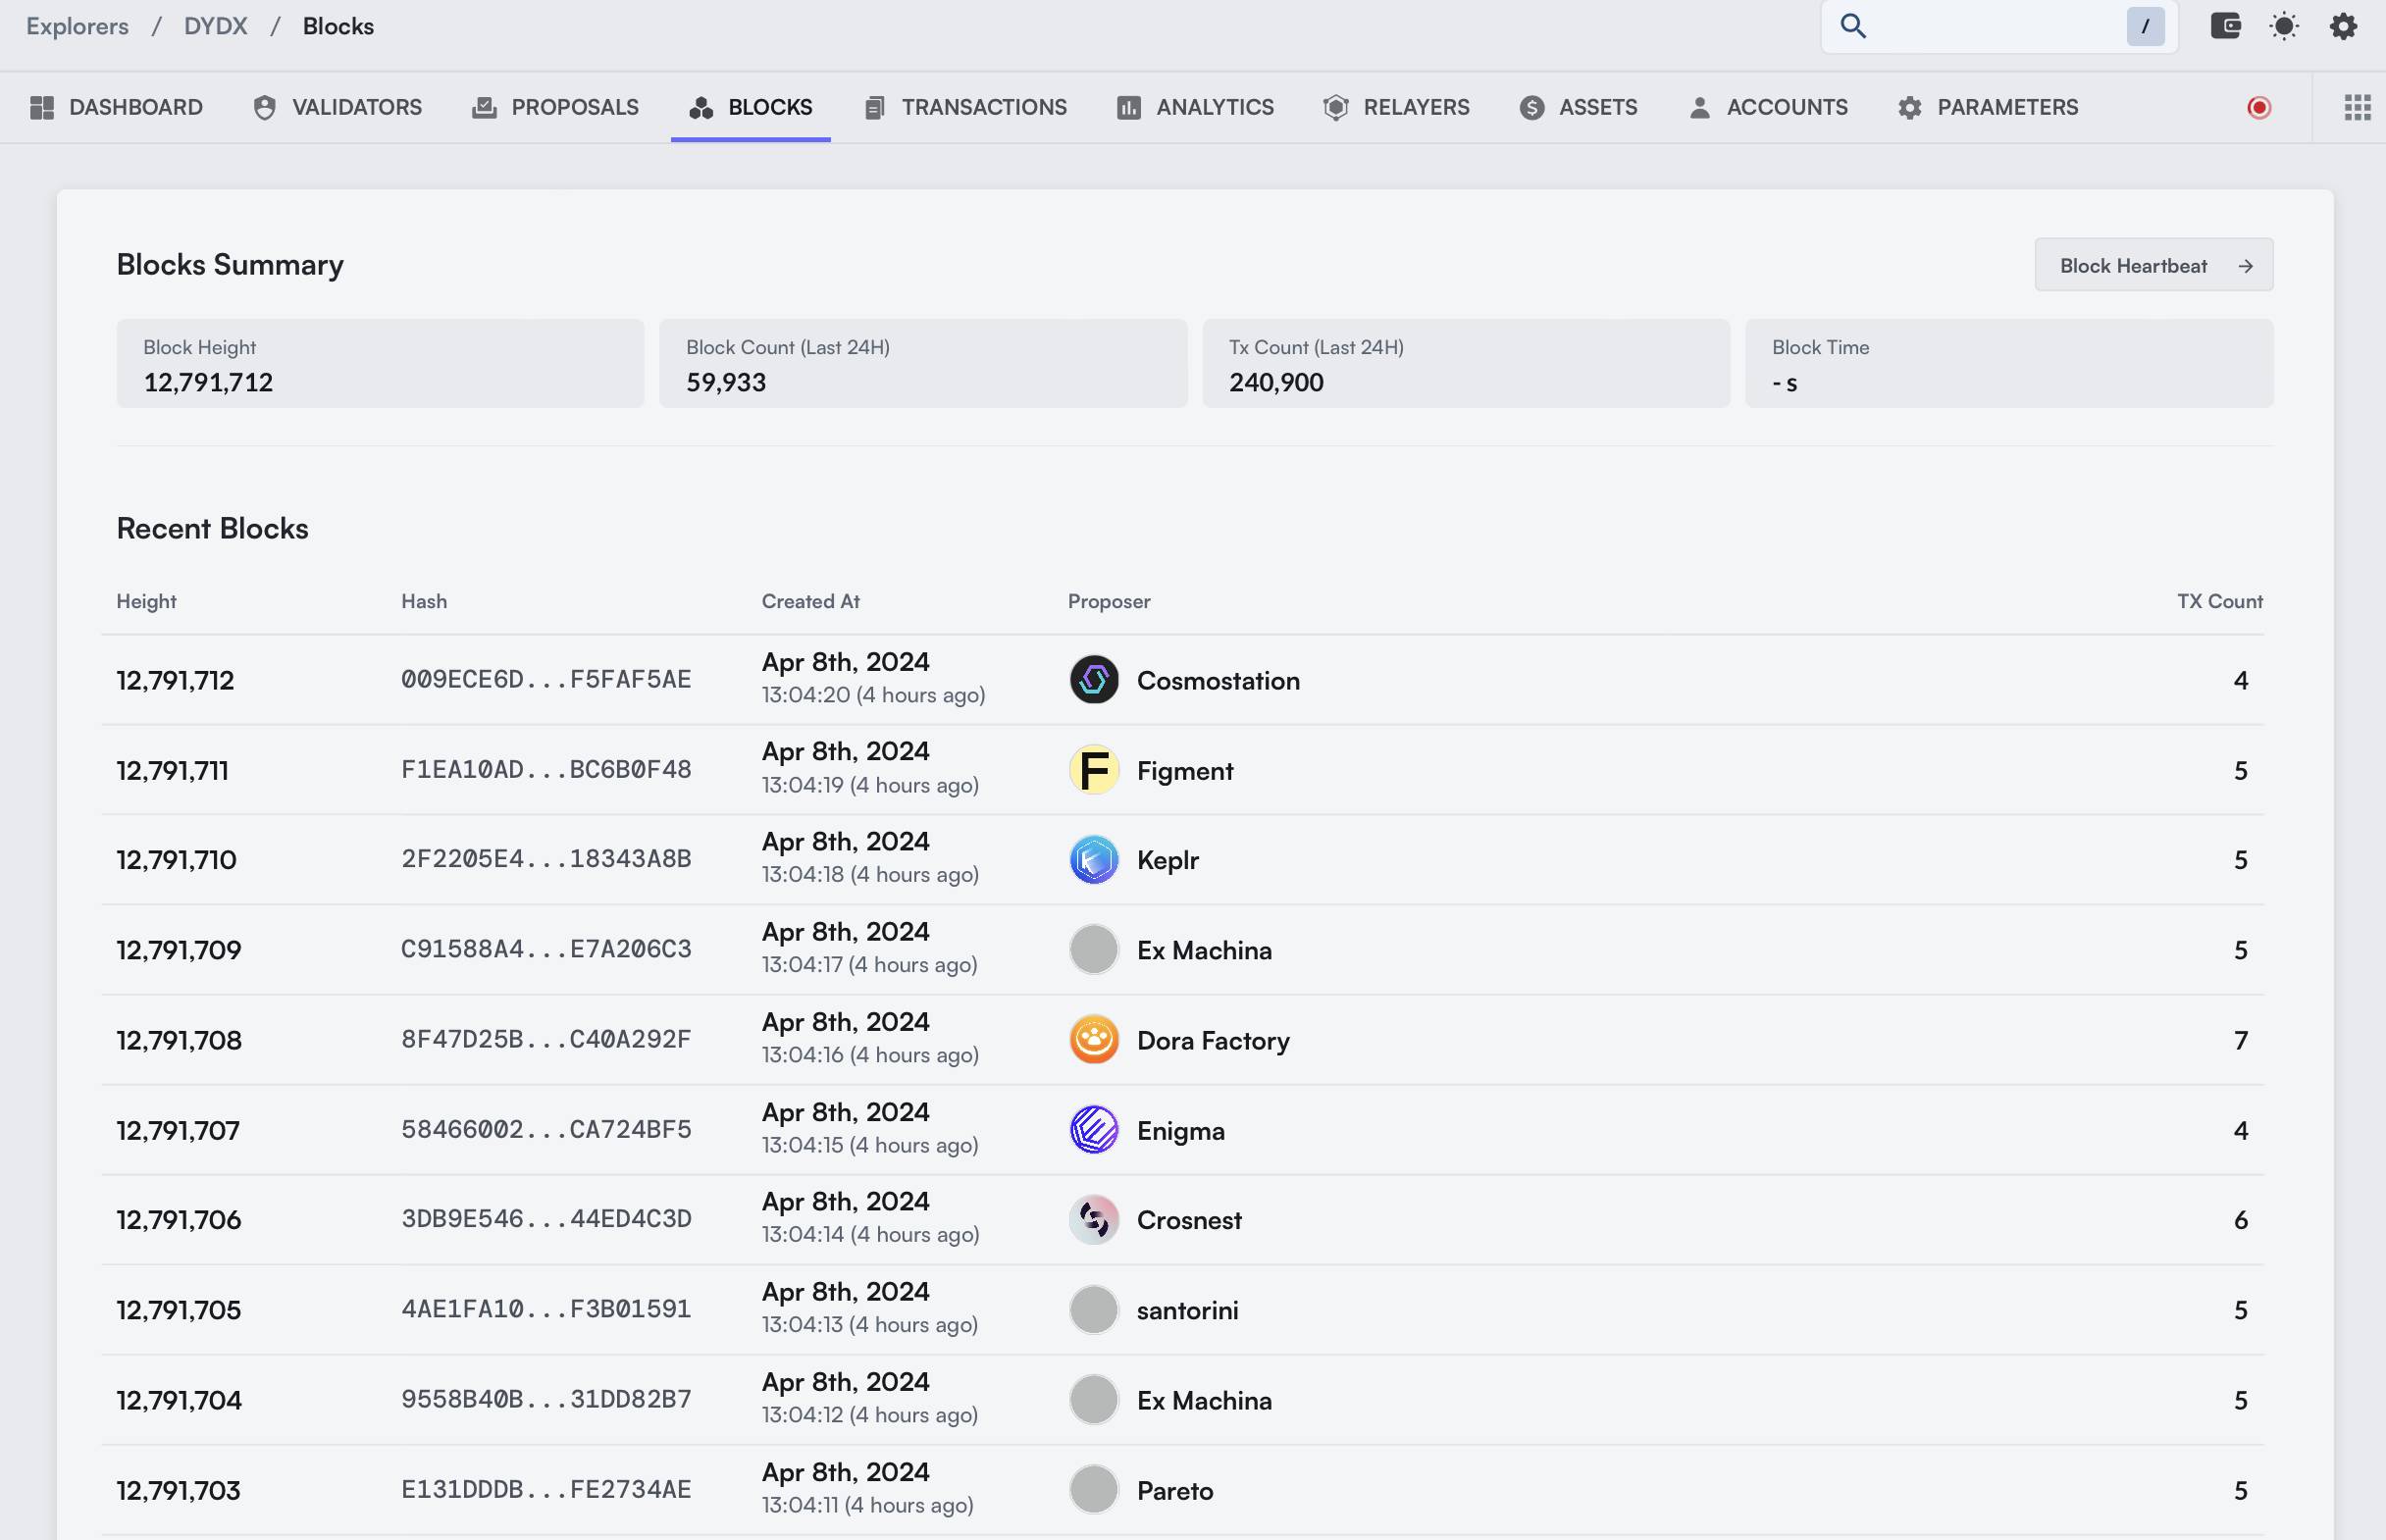Click the Hash column header
Screen dimensions: 2386x1540
(424, 601)
